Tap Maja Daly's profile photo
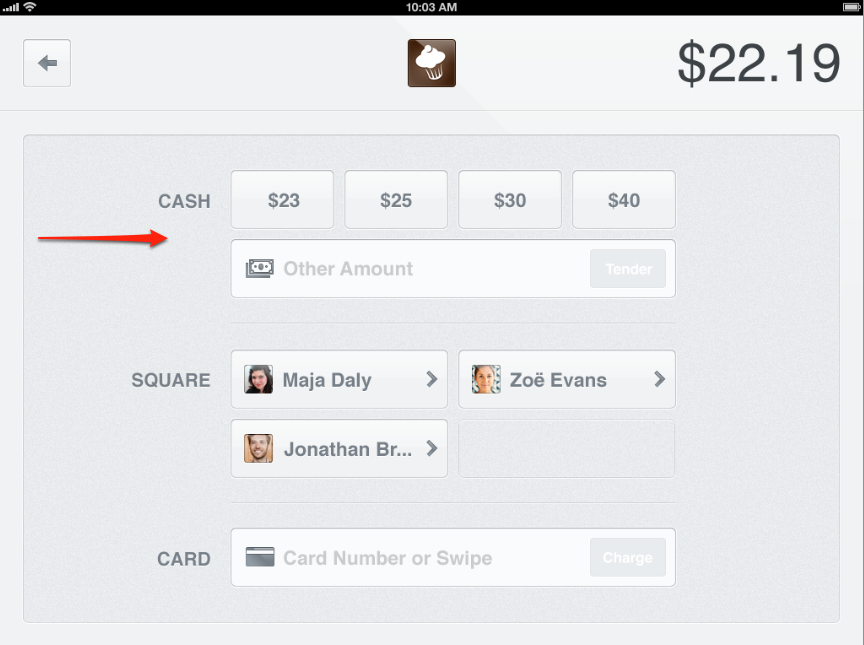 pyautogui.click(x=259, y=379)
